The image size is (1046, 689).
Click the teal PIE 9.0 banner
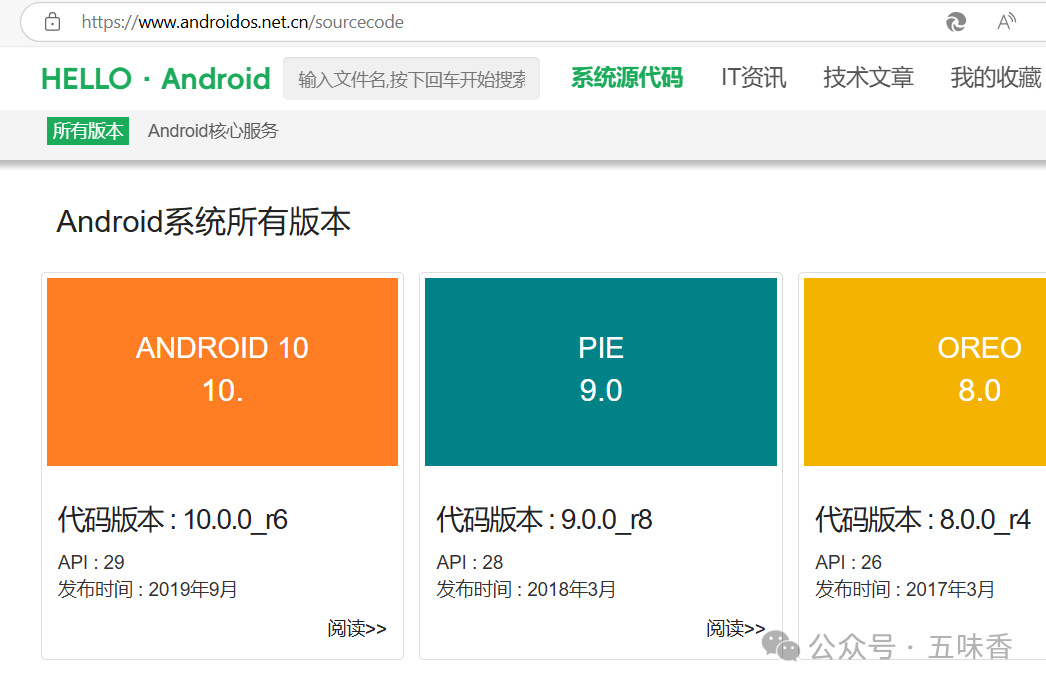point(601,372)
